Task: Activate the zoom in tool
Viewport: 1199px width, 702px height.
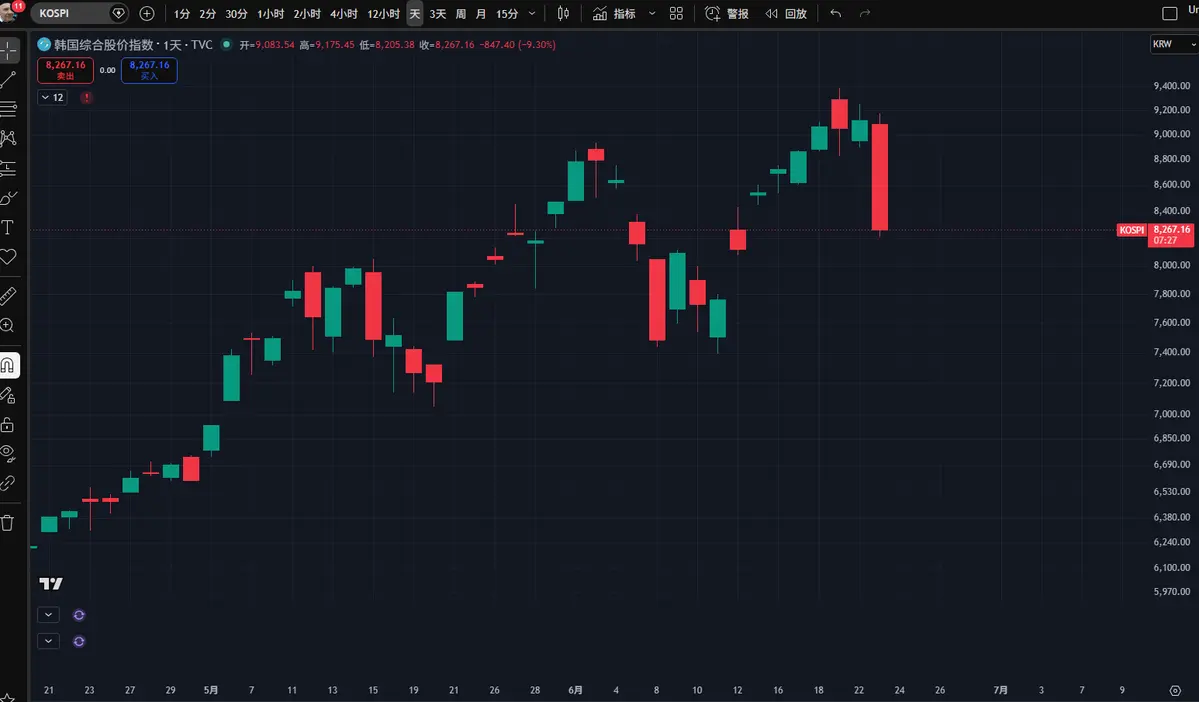Action: click(x=8, y=326)
